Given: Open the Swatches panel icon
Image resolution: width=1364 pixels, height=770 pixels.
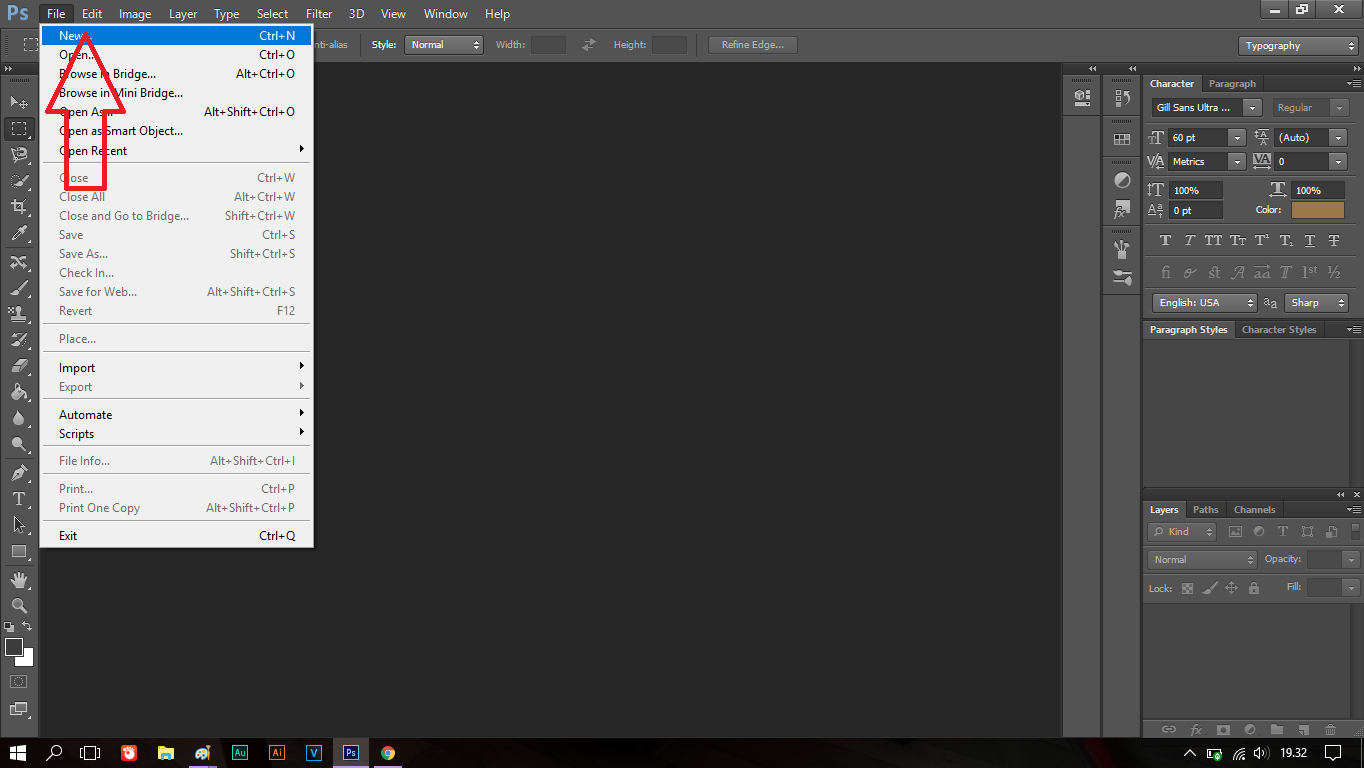Looking at the screenshot, I should coord(1122,139).
